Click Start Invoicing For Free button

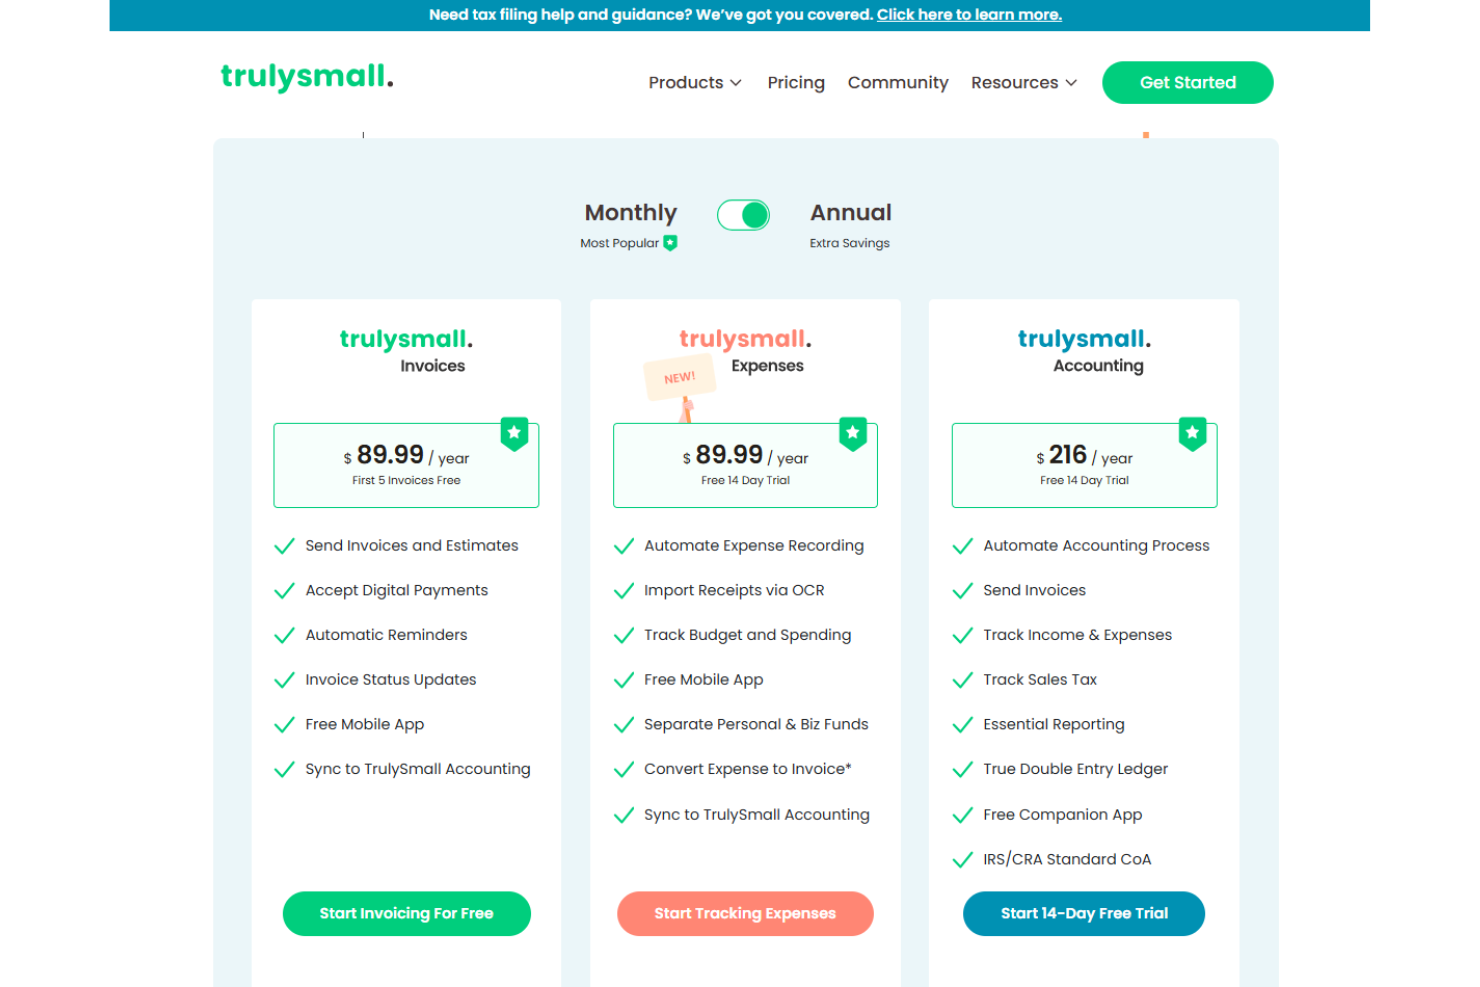(x=407, y=914)
